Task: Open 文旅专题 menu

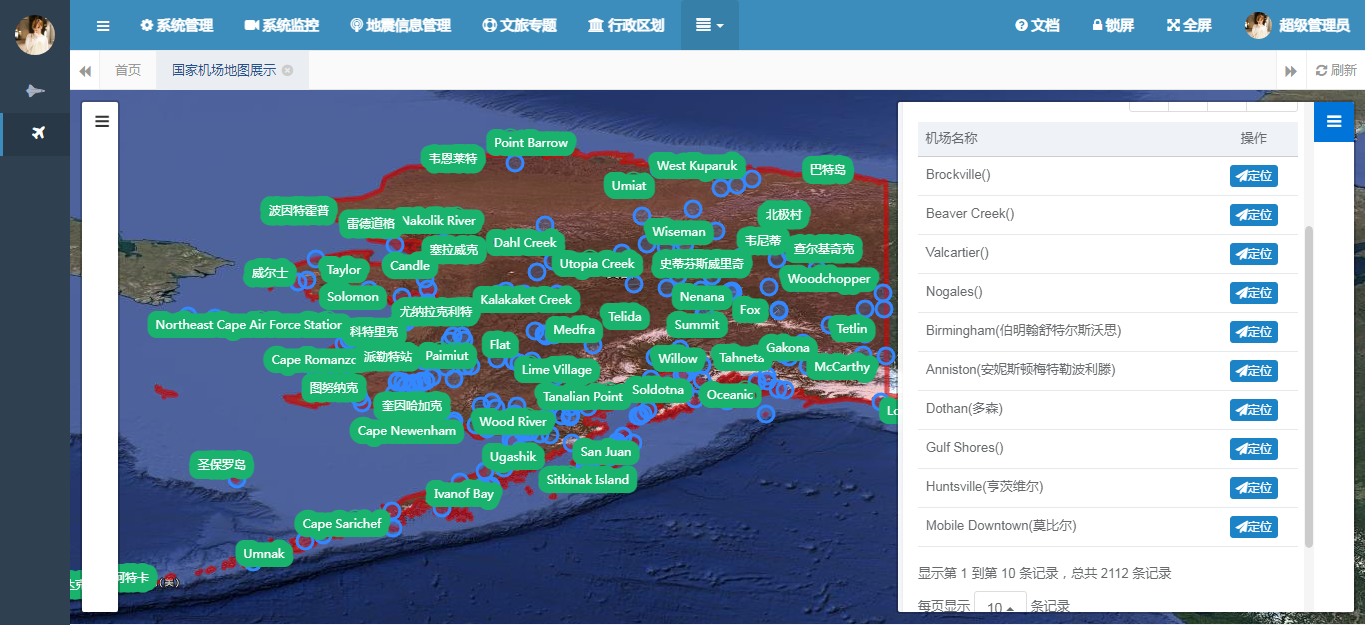Action: tap(519, 25)
